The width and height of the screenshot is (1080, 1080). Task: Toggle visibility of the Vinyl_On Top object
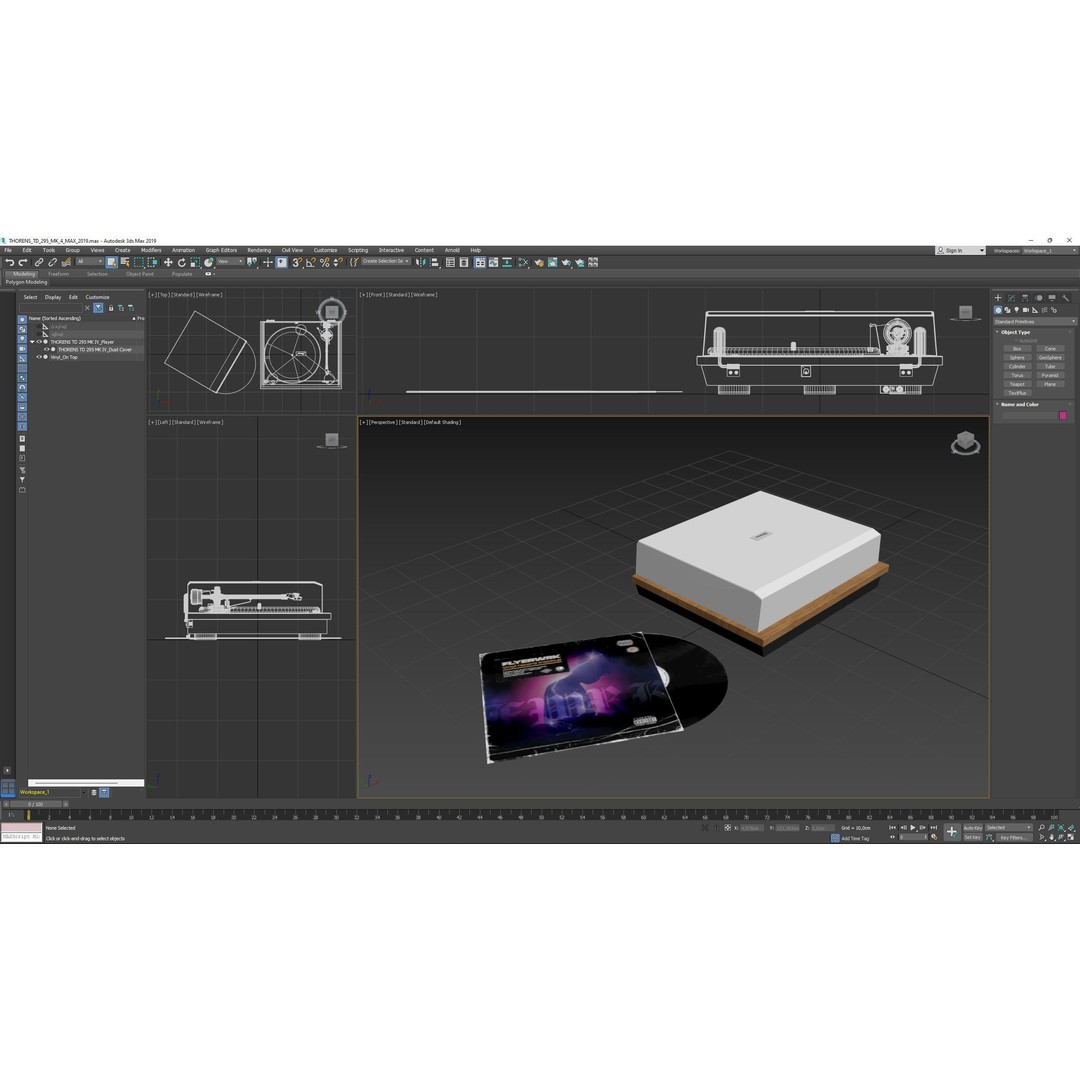[39, 357]
